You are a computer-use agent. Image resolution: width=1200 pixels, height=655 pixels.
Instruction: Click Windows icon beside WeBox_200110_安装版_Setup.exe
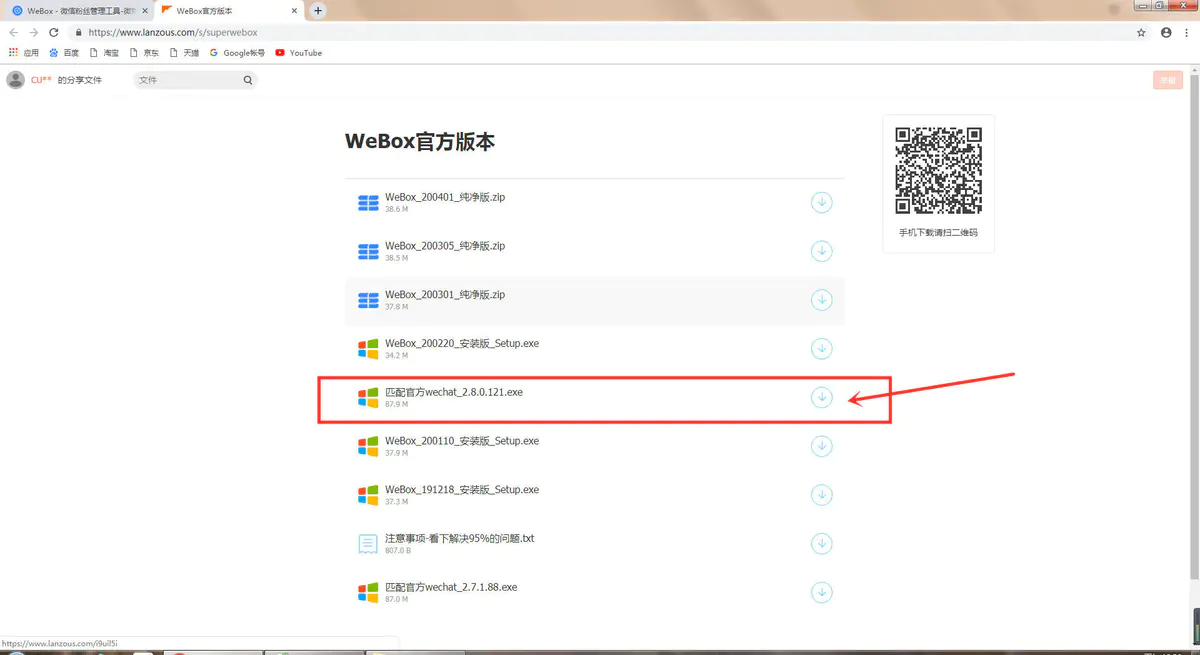pos(368,446)
